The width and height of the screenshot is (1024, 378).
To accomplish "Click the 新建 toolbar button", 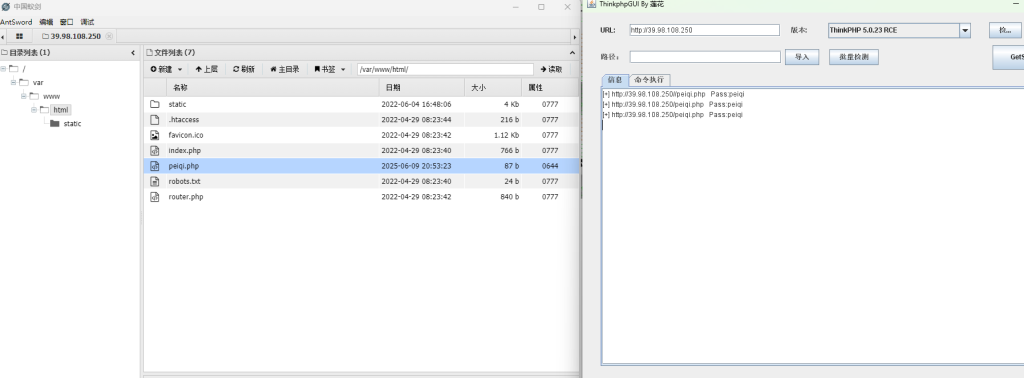I will click(x=161, y=69).
